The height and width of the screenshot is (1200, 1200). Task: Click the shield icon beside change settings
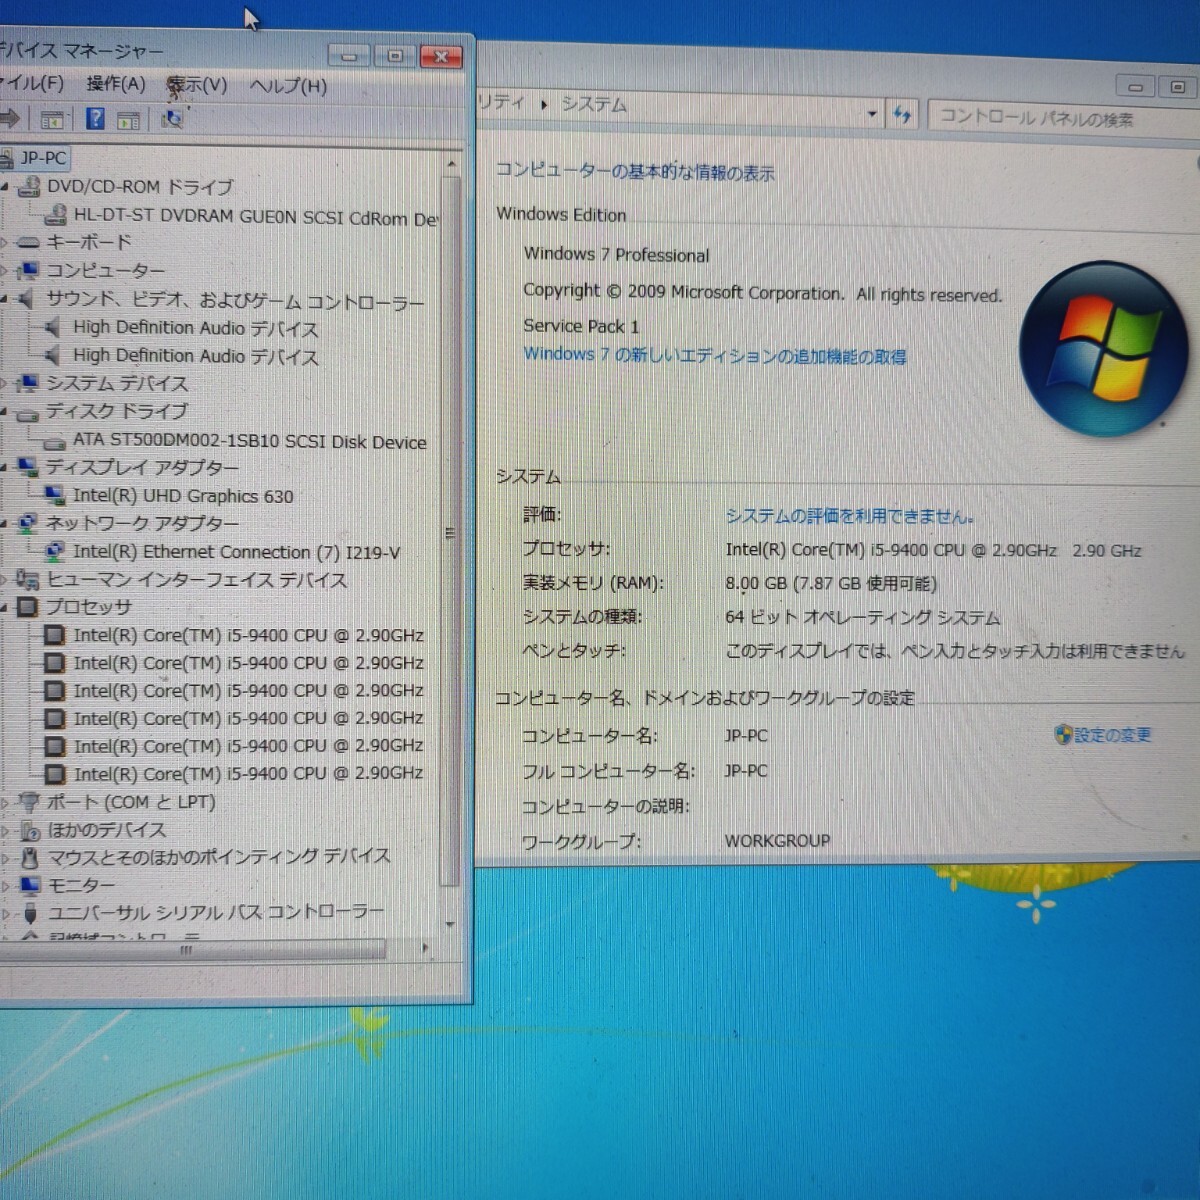1064,735
